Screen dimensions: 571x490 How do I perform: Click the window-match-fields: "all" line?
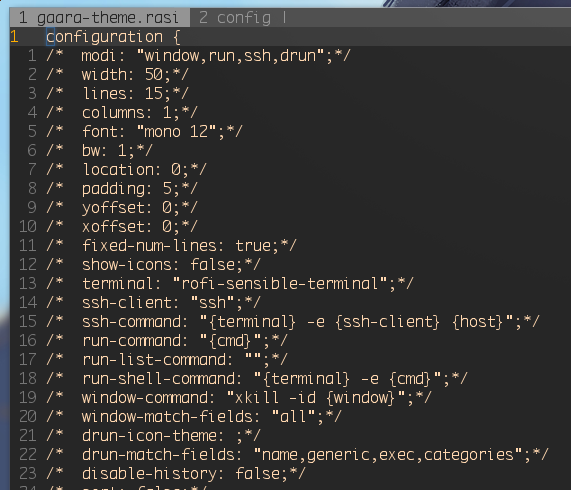click(x=194, y=416)
